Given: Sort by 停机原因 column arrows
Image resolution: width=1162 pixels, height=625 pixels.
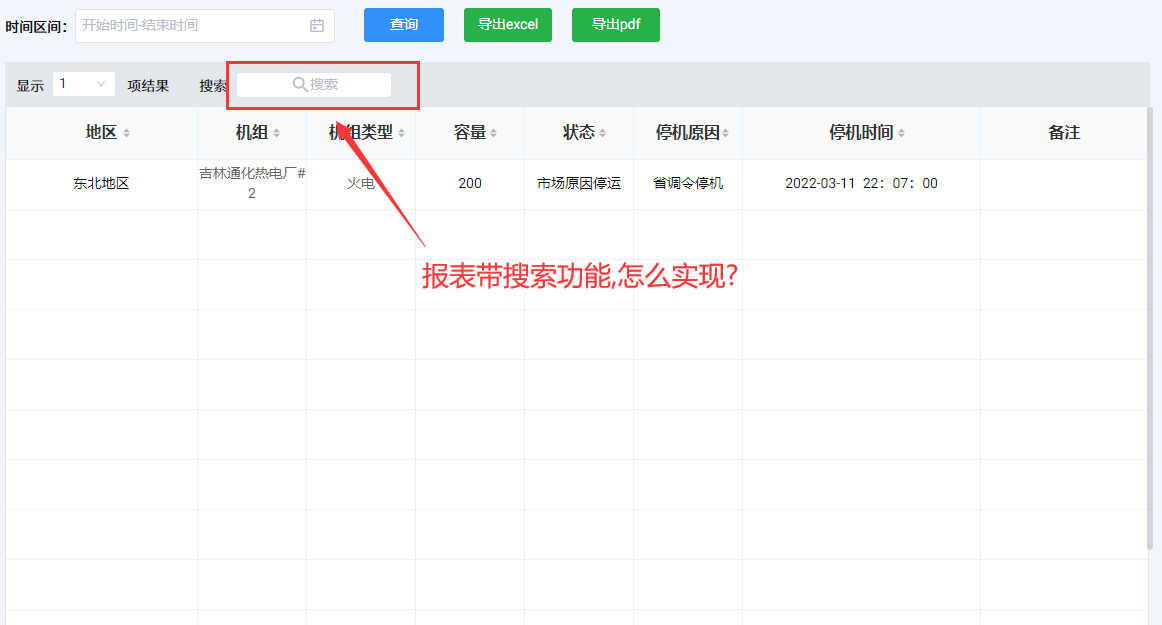Looking at the screenshot, I should (726, 133).
